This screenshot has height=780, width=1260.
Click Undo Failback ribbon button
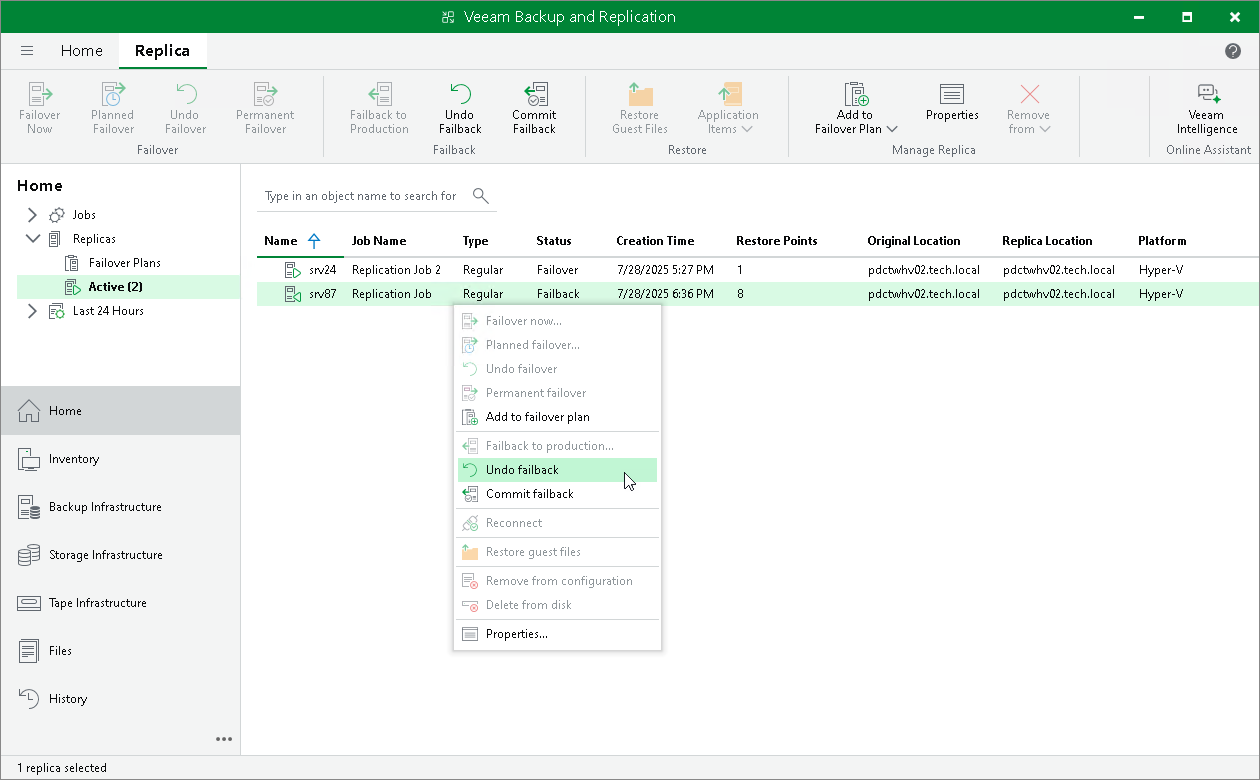pos(460,108)
